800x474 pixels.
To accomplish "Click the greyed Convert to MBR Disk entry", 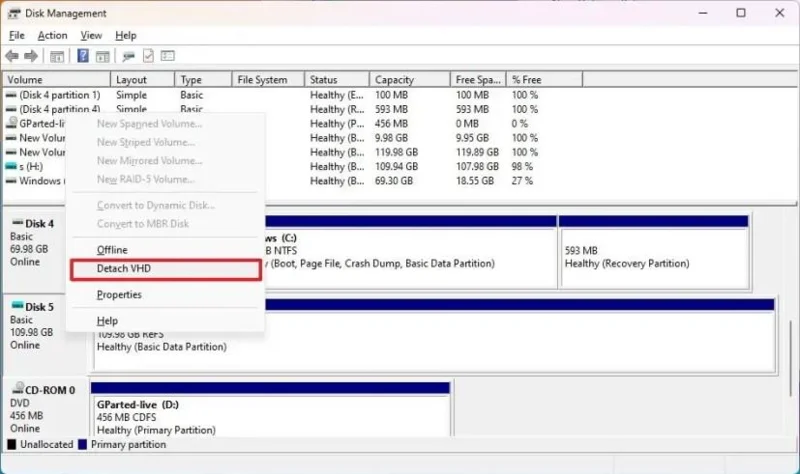I will point(166,224).
